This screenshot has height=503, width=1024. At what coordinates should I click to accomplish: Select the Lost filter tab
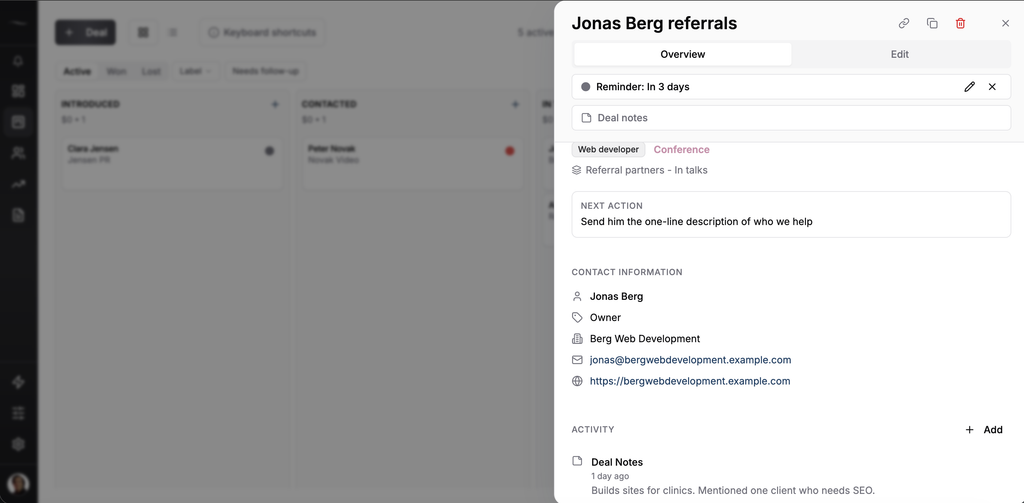(151, 71)
